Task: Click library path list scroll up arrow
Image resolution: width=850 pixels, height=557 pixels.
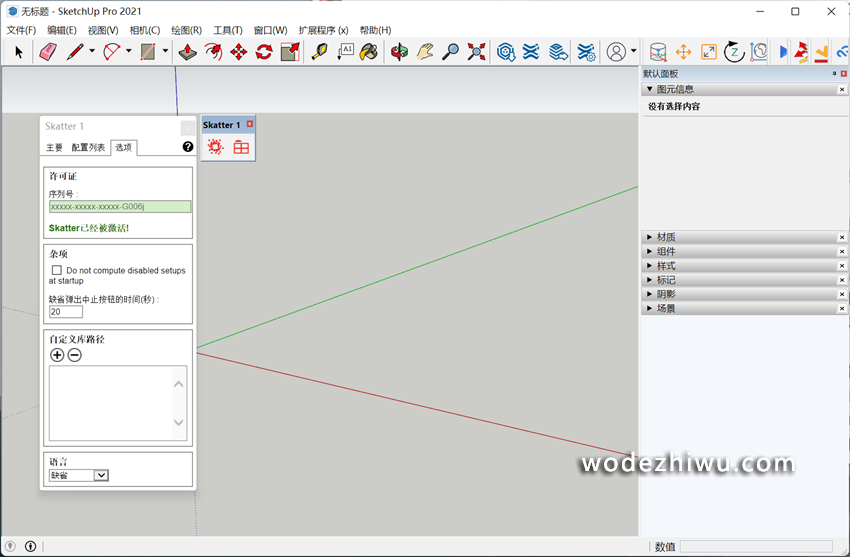Action: click(x=179, y=384)
